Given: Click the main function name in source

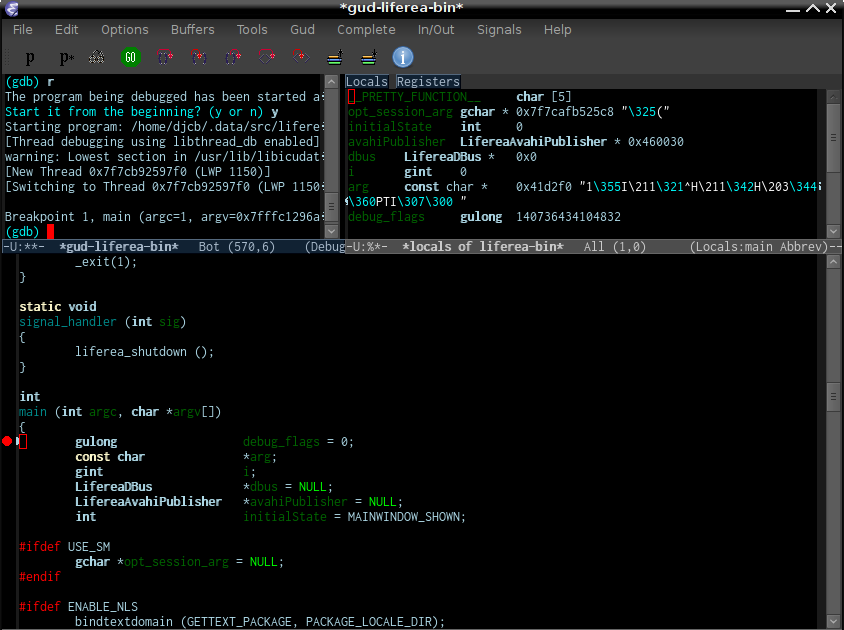Looking at the screenshot, I should pyautogui.click(x=33, y=412).
